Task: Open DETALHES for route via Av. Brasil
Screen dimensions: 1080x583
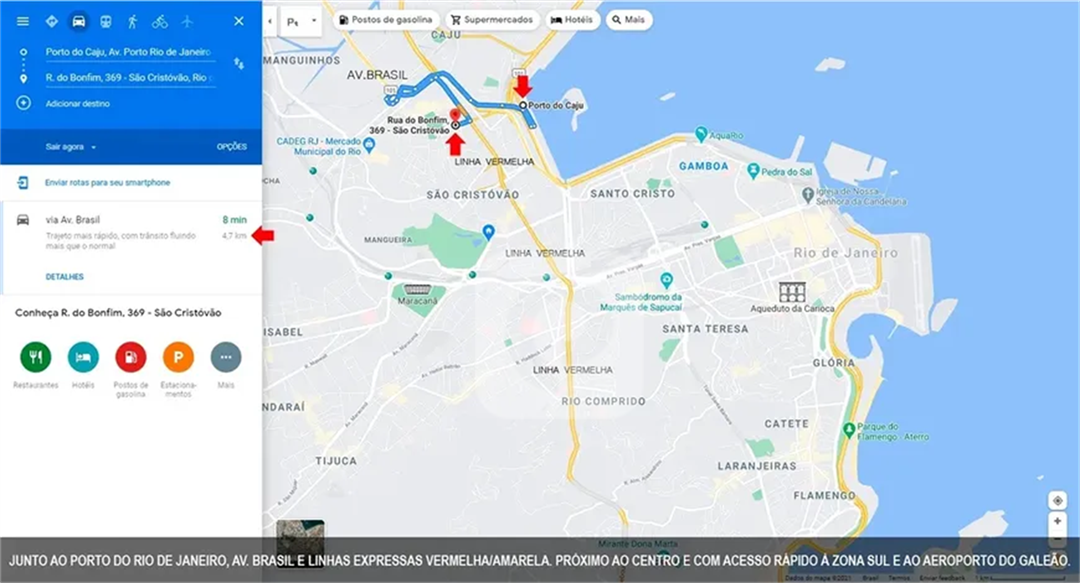Action: pos(65,277)
